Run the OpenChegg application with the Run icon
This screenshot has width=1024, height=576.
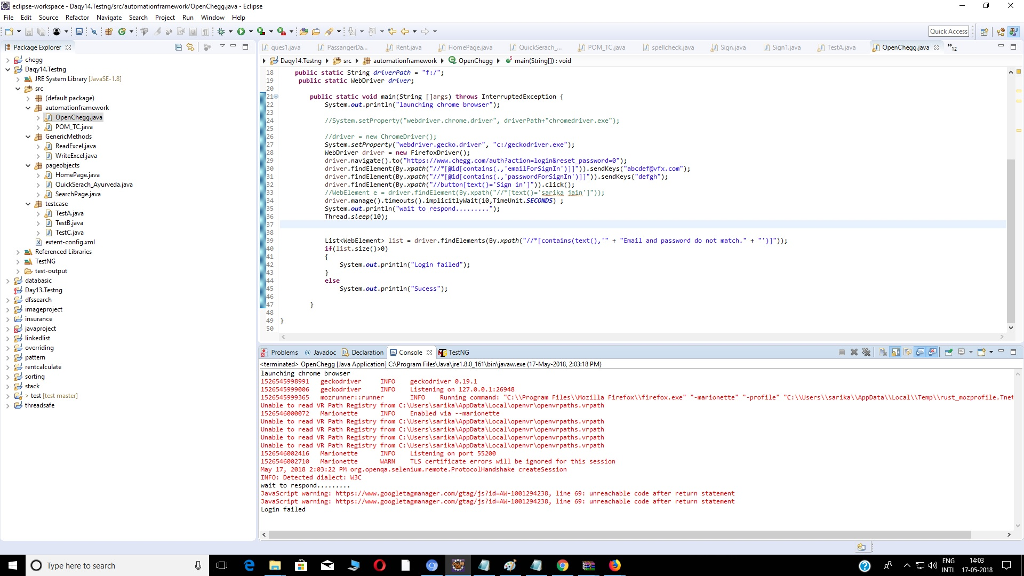click(x=240, y=34)
